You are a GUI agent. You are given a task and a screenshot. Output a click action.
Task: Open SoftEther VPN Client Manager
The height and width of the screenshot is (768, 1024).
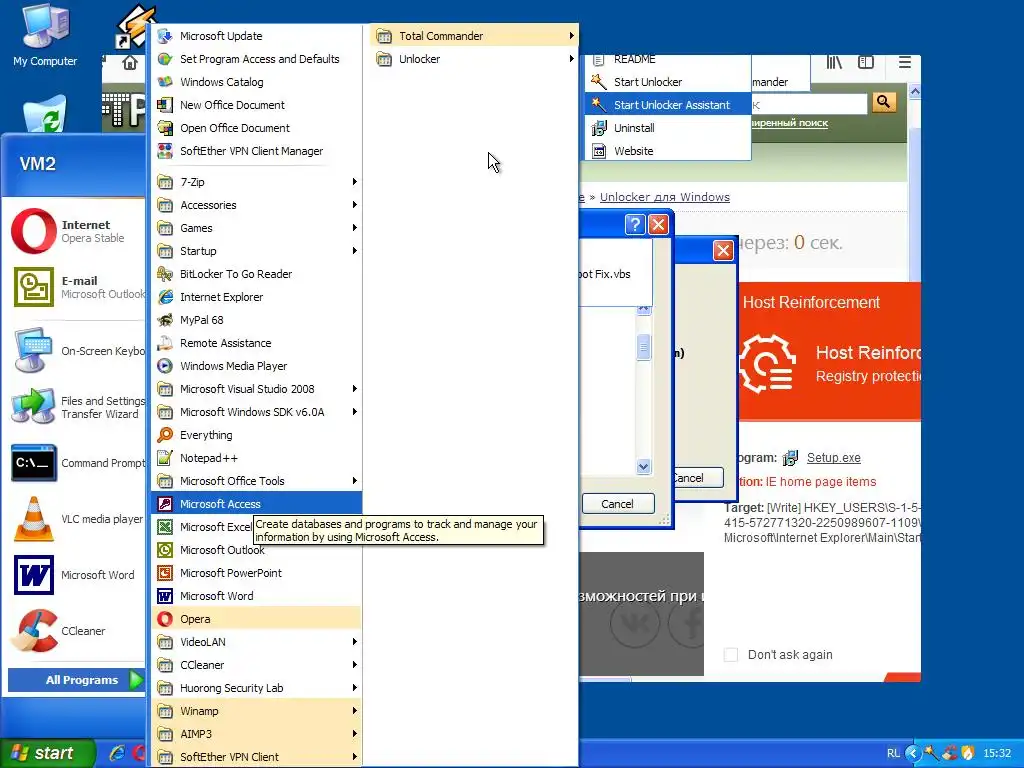pos(257,151)
